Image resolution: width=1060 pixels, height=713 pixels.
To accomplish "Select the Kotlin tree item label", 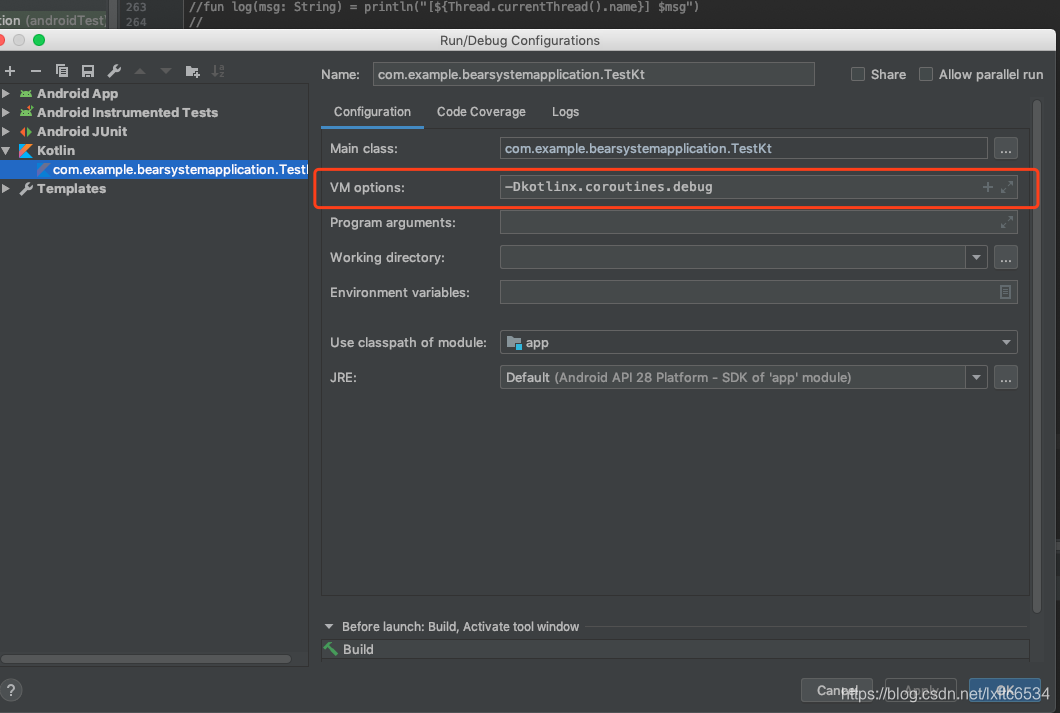I will pos(55,150).
